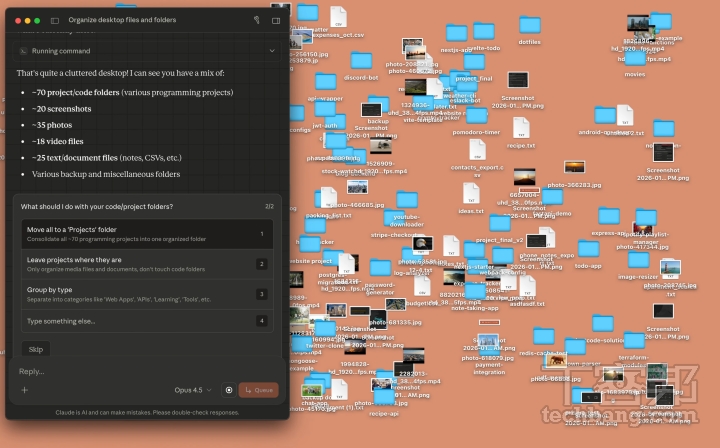The image size is (720, 448).
Task: Toggle the left sidebar icon in title bar
Action: click(55, 20)
